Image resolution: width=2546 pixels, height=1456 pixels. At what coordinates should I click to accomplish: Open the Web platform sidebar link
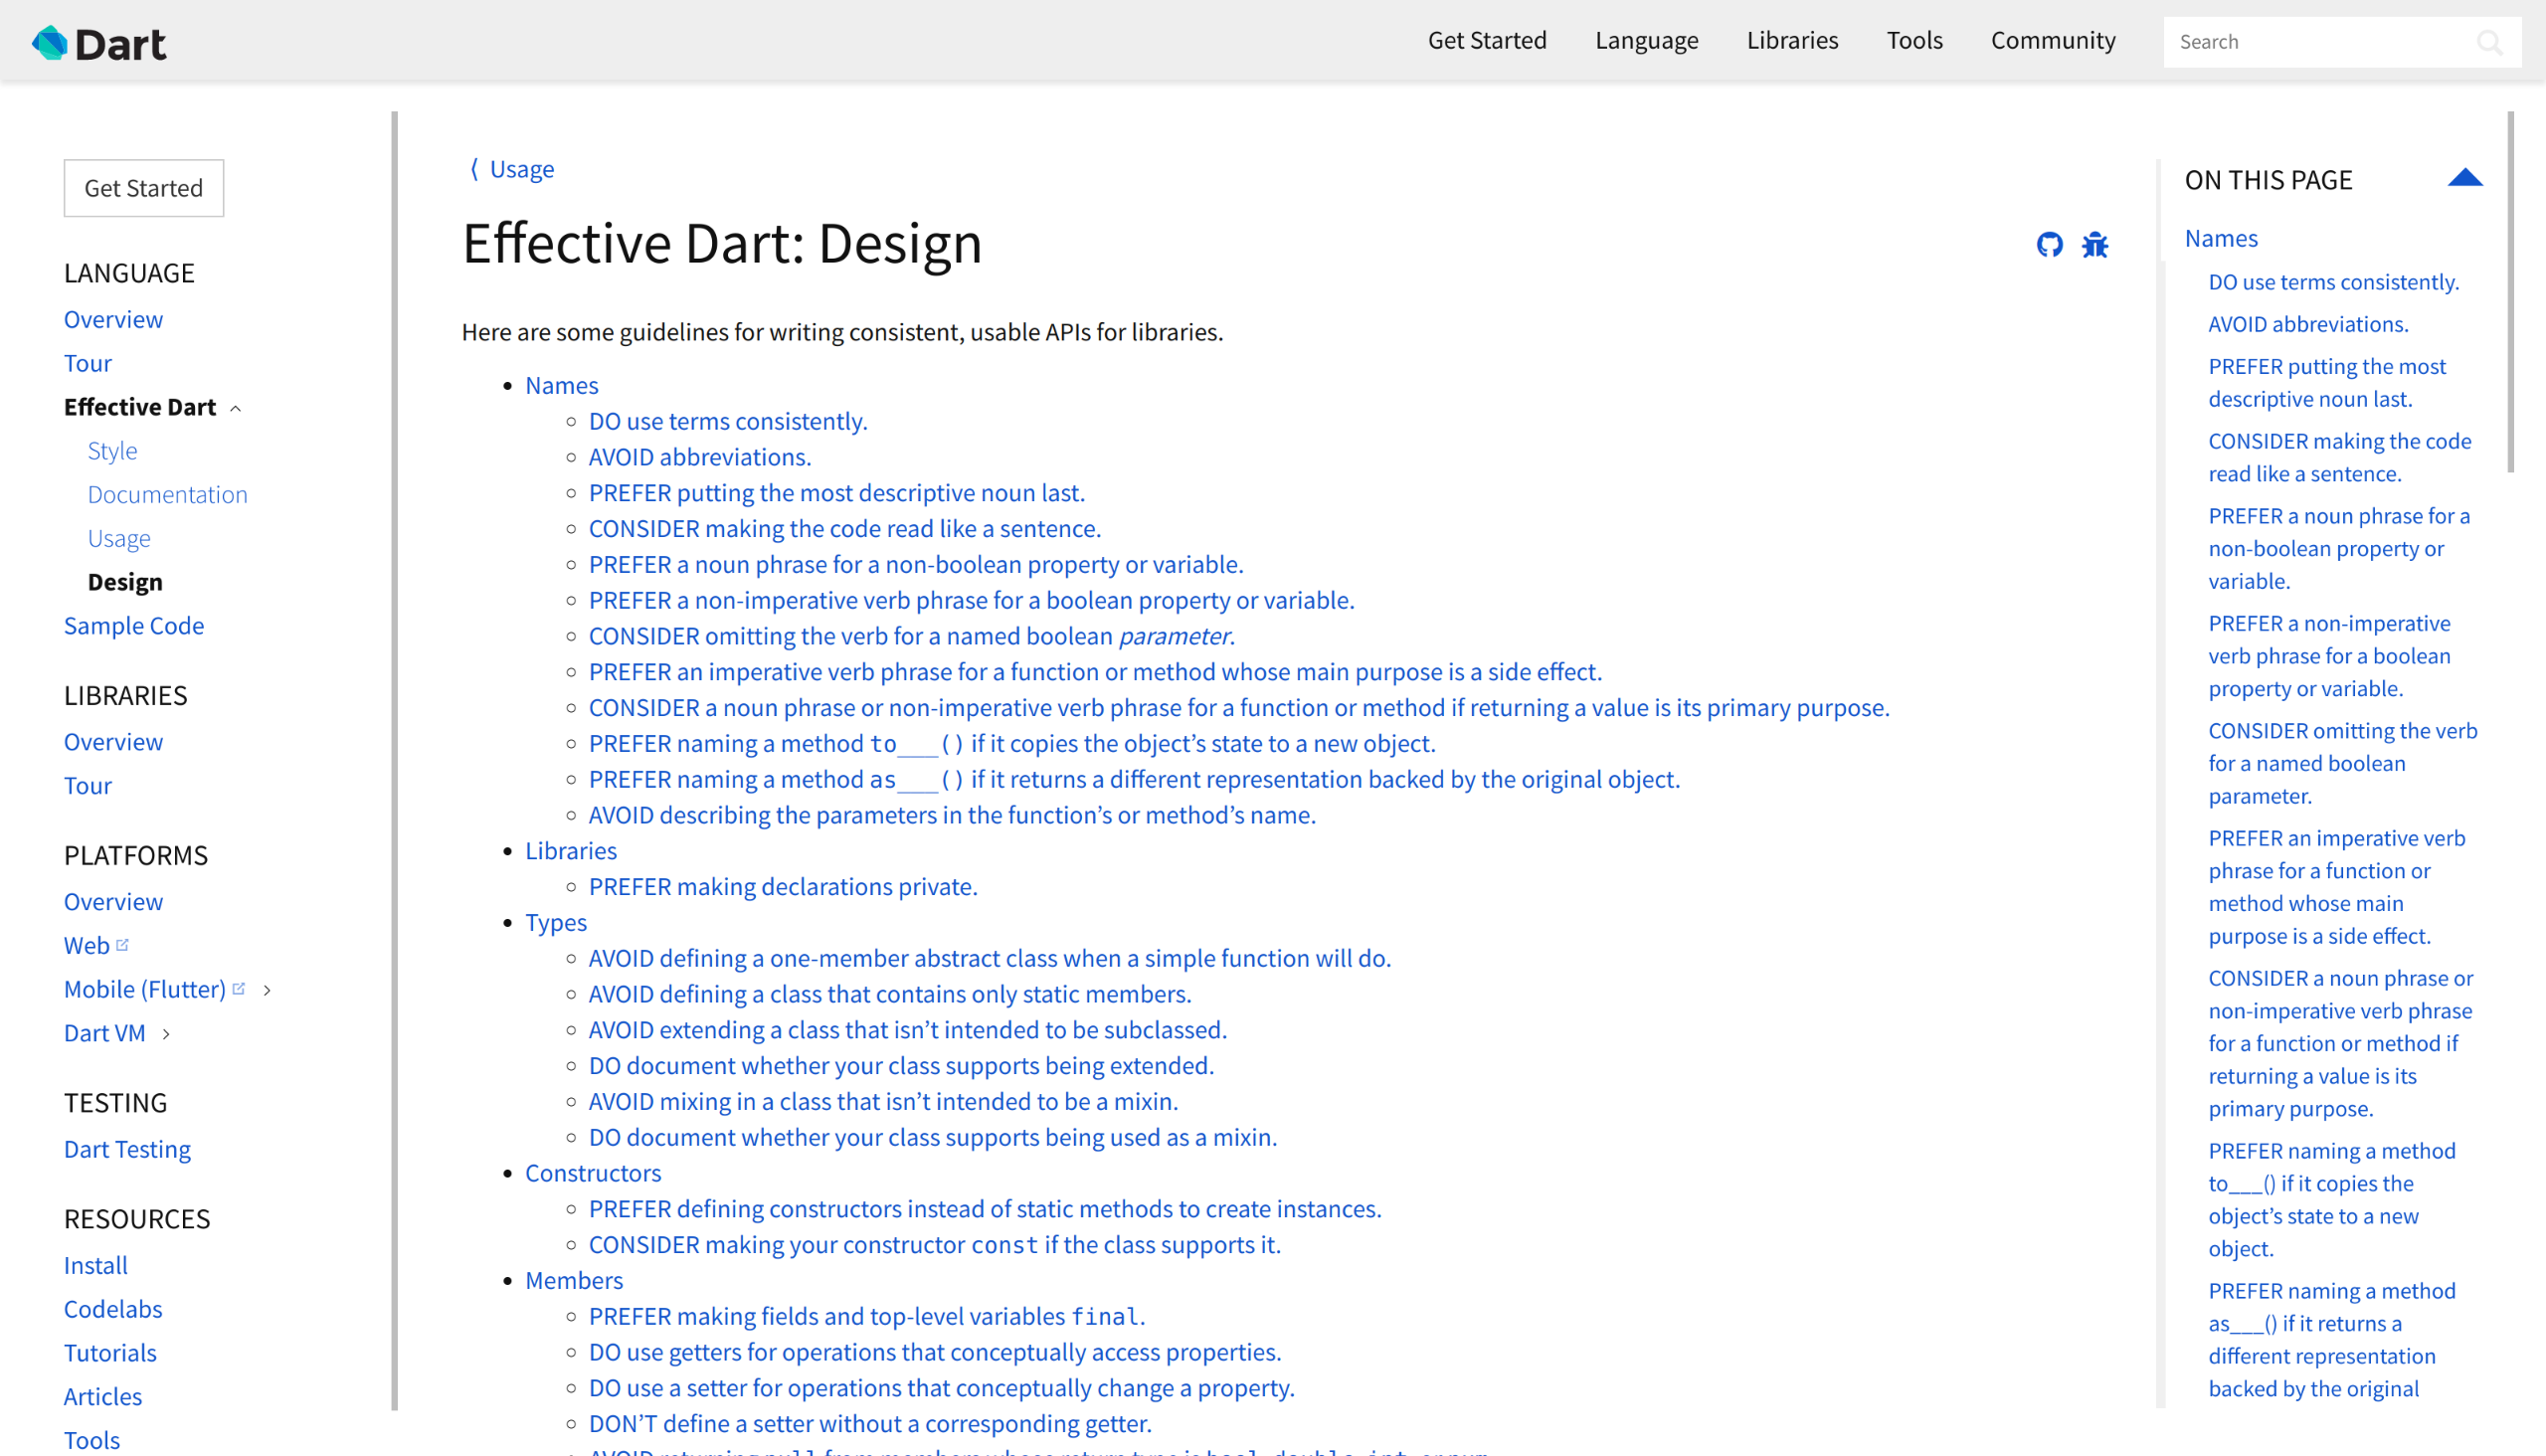click(87, 945)
